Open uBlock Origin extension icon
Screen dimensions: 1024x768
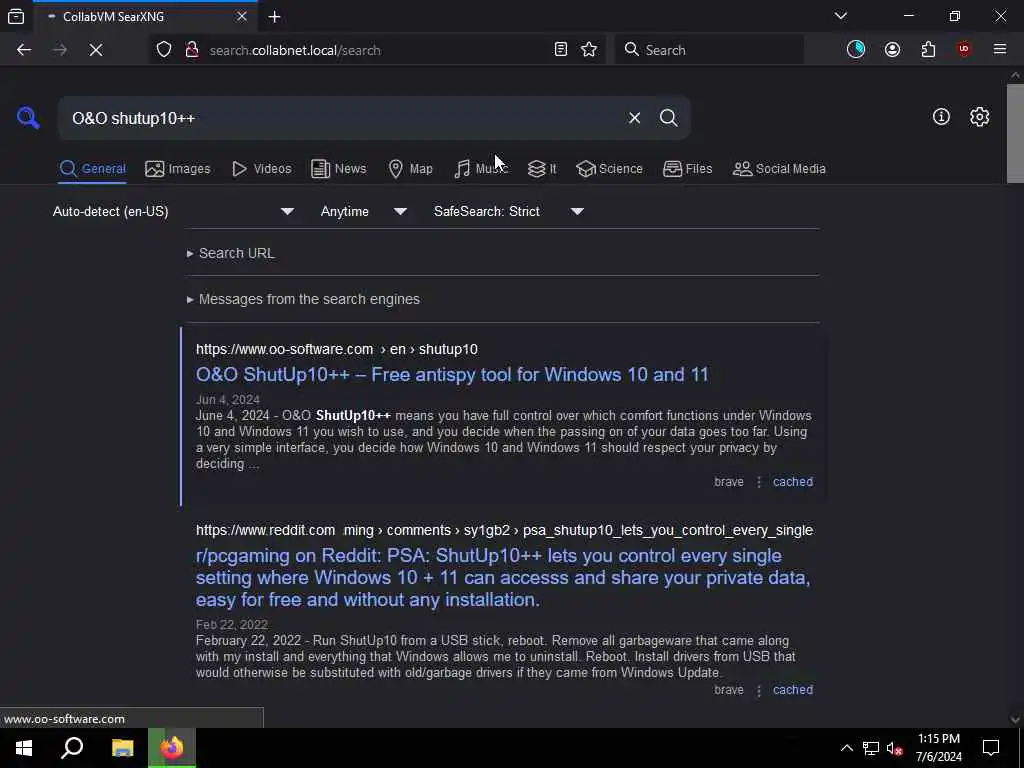pyautogui.click(x=964, y=50)
